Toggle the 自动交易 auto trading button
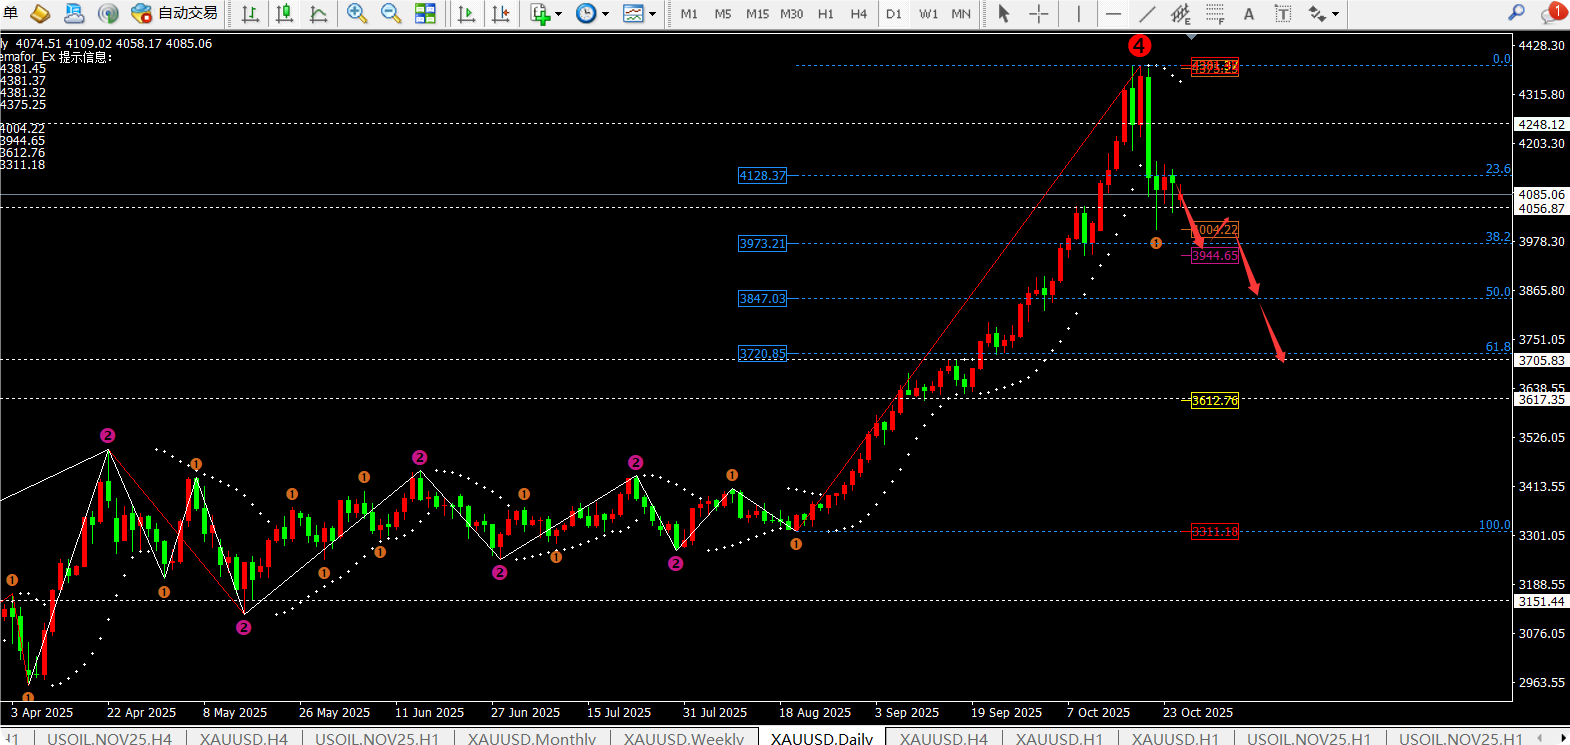 pyautogui.click(x=175, y=13)
